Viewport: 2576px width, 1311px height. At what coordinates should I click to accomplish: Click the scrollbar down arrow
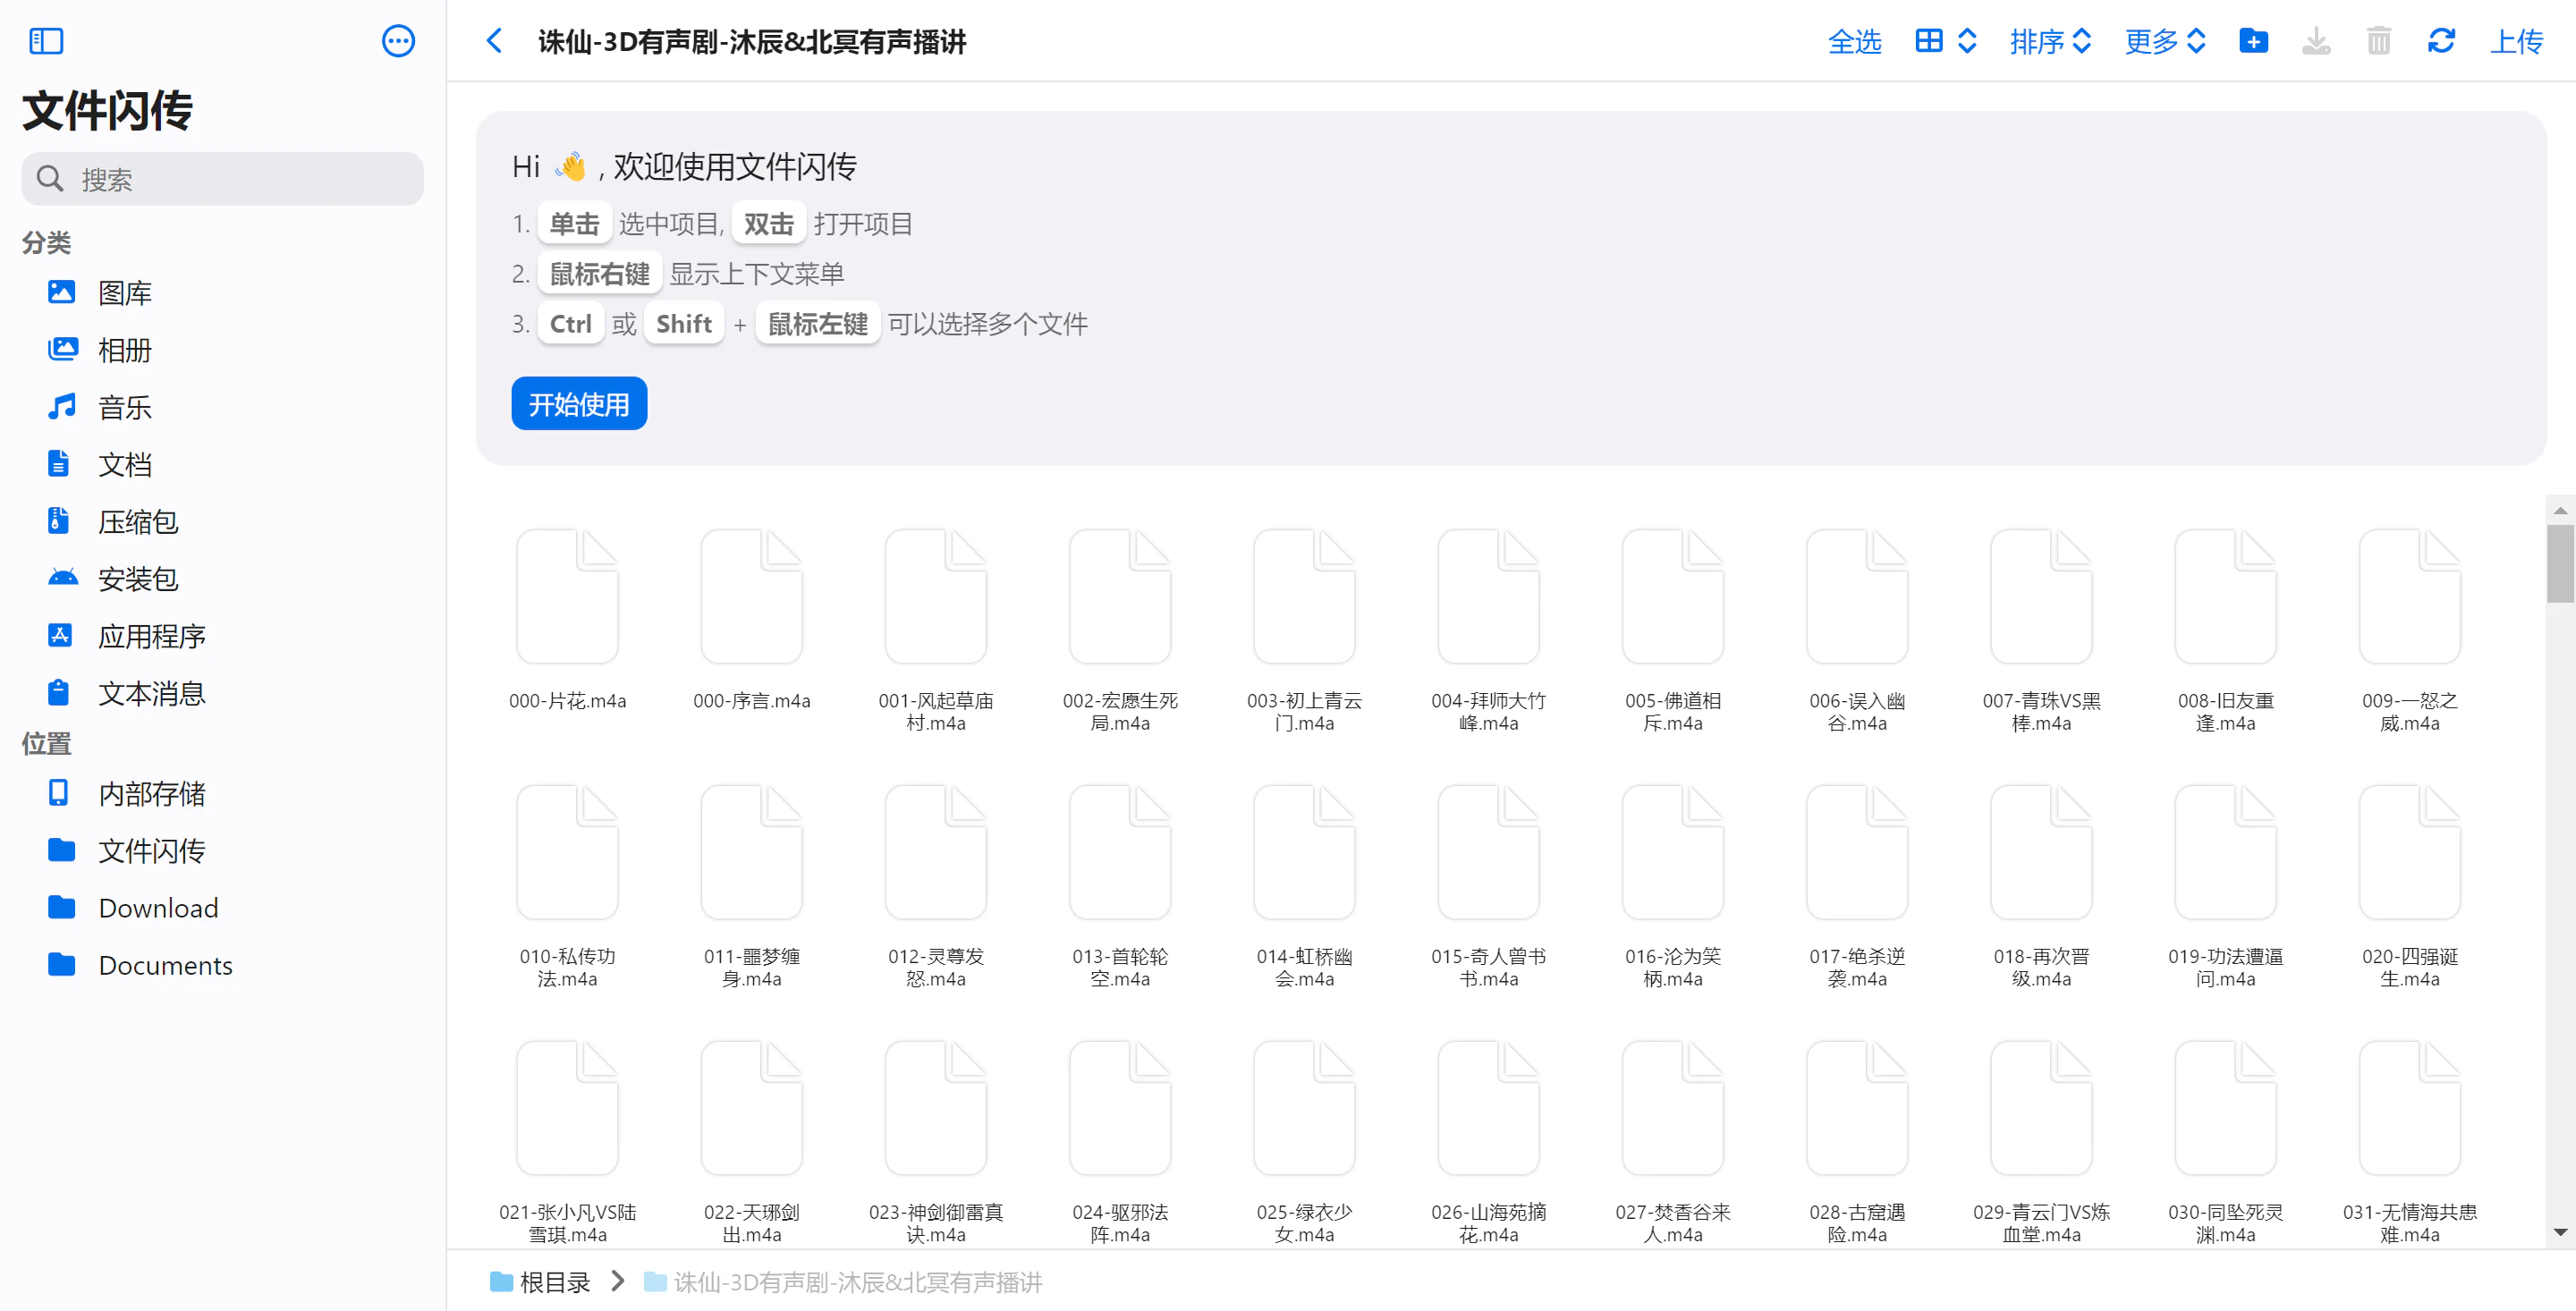point(2560,1232)
